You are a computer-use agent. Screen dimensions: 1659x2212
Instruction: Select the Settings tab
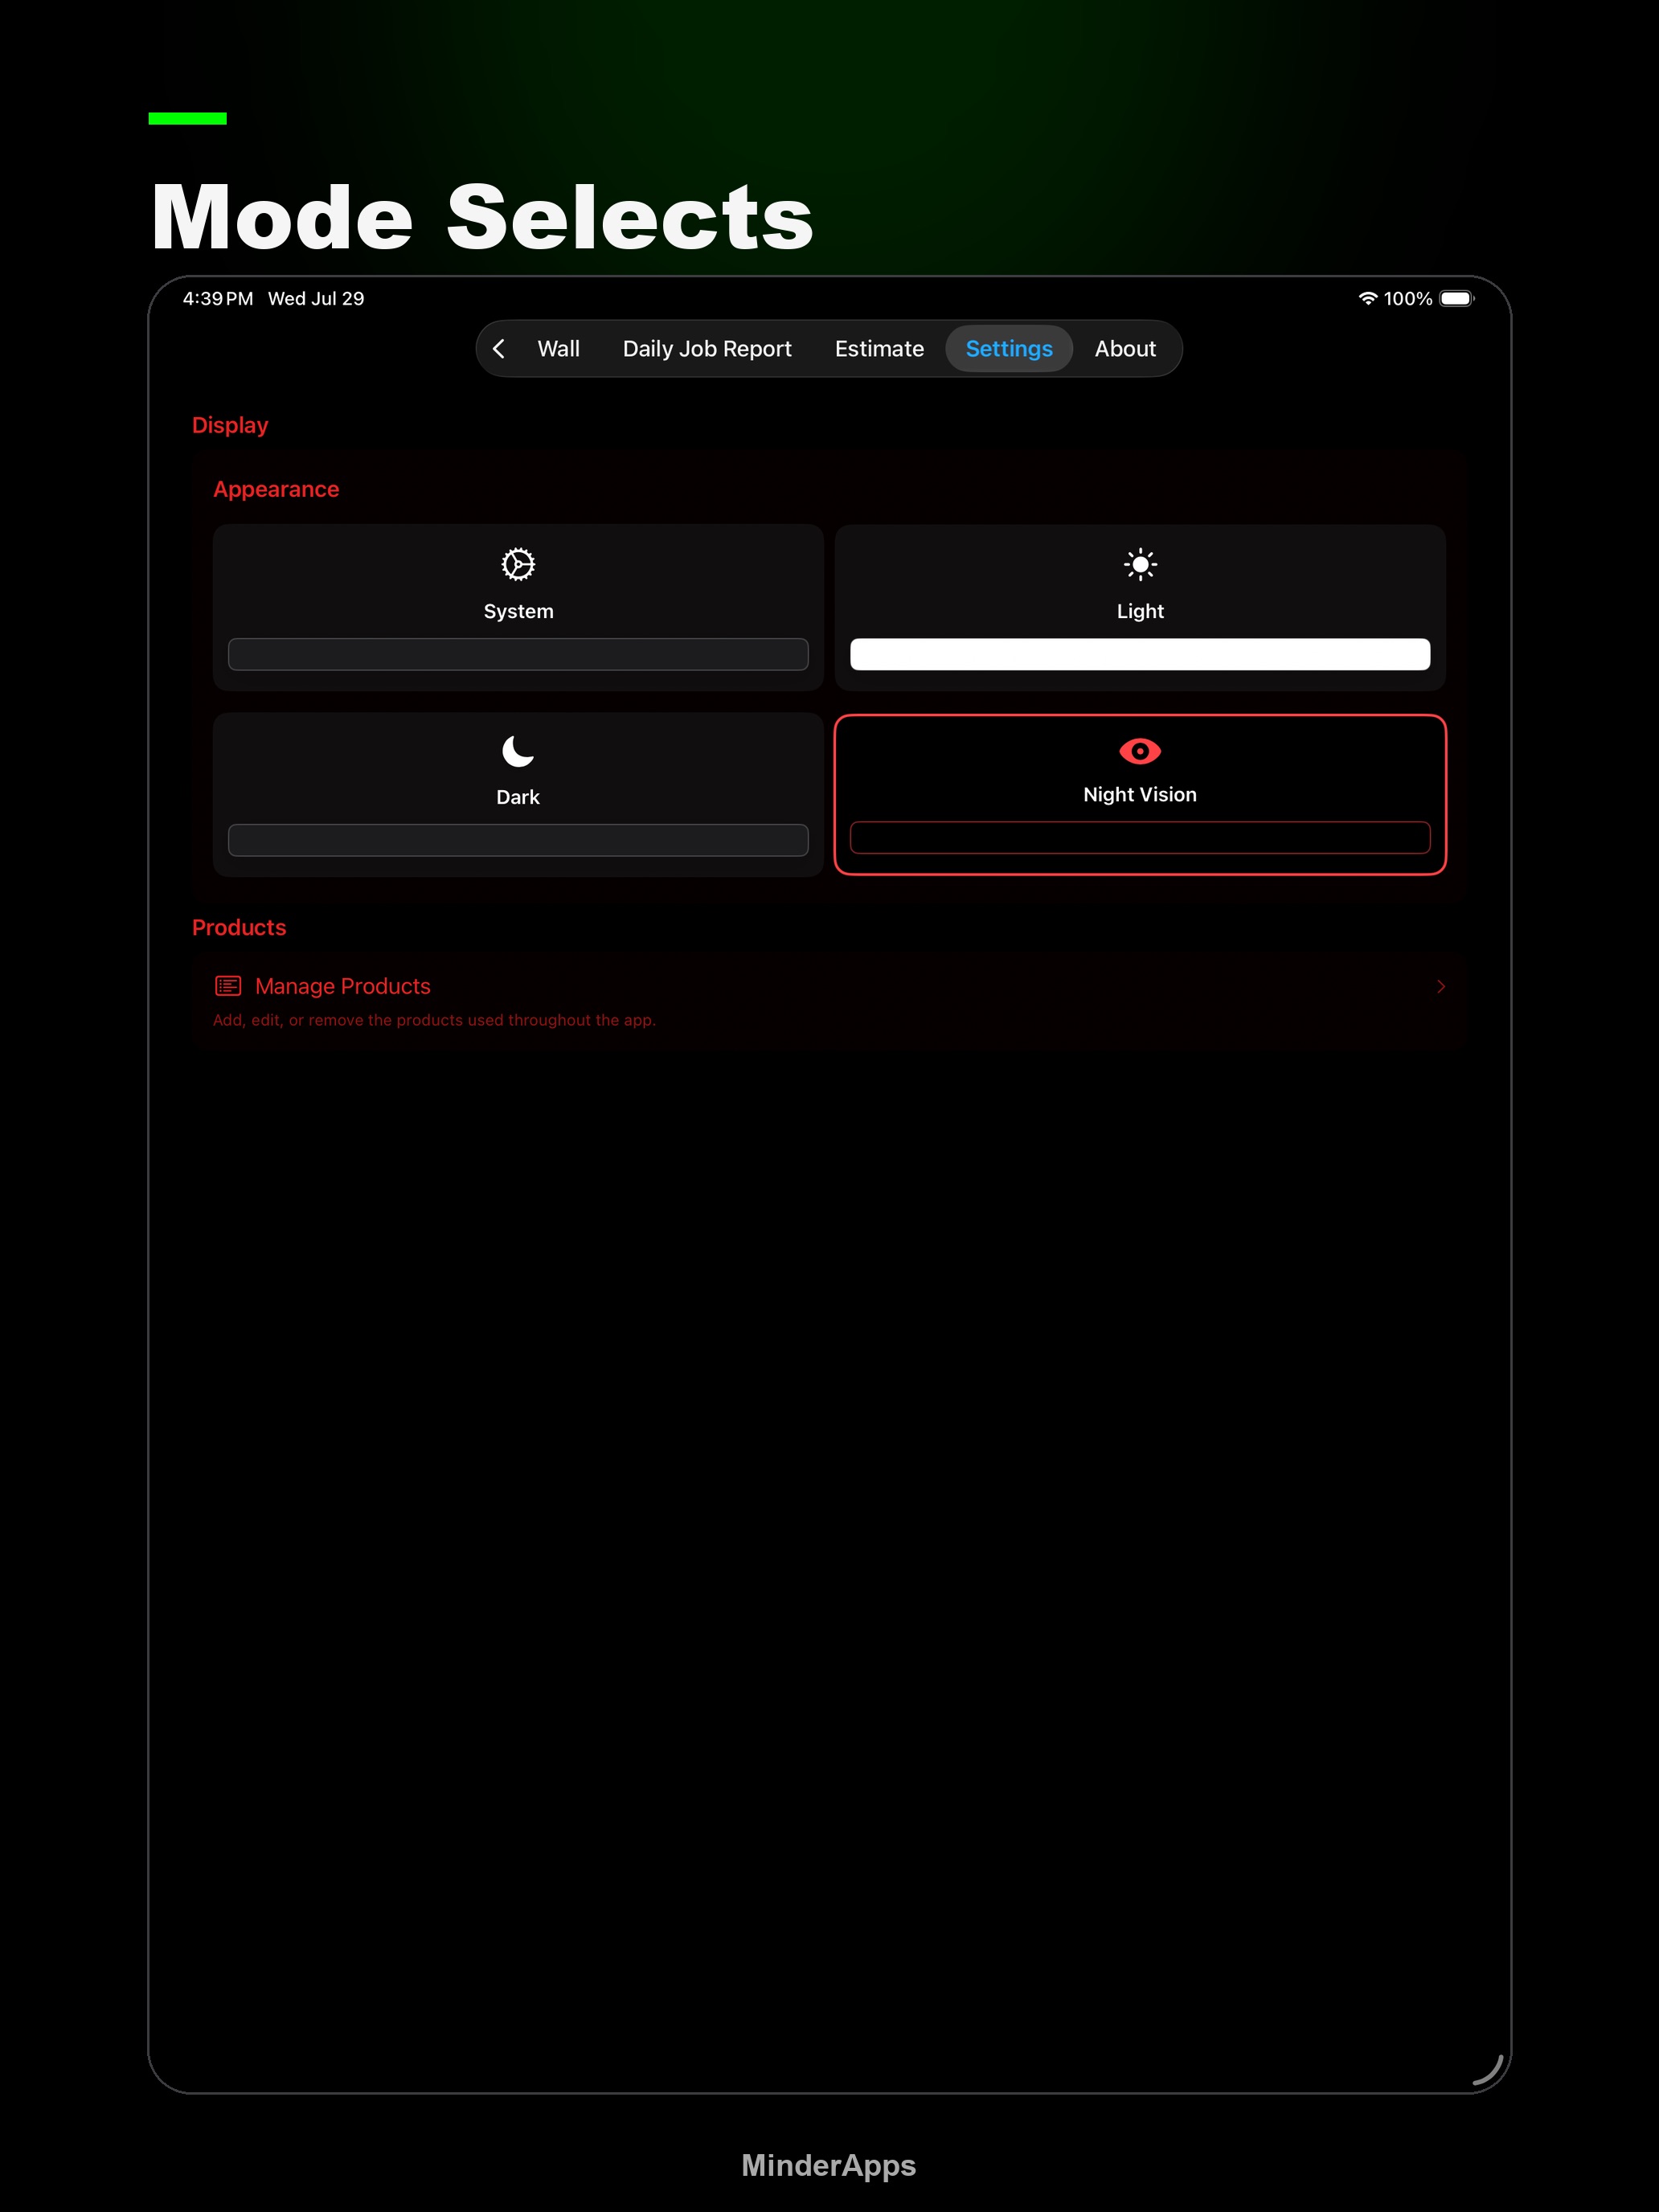pos(1009,349)
